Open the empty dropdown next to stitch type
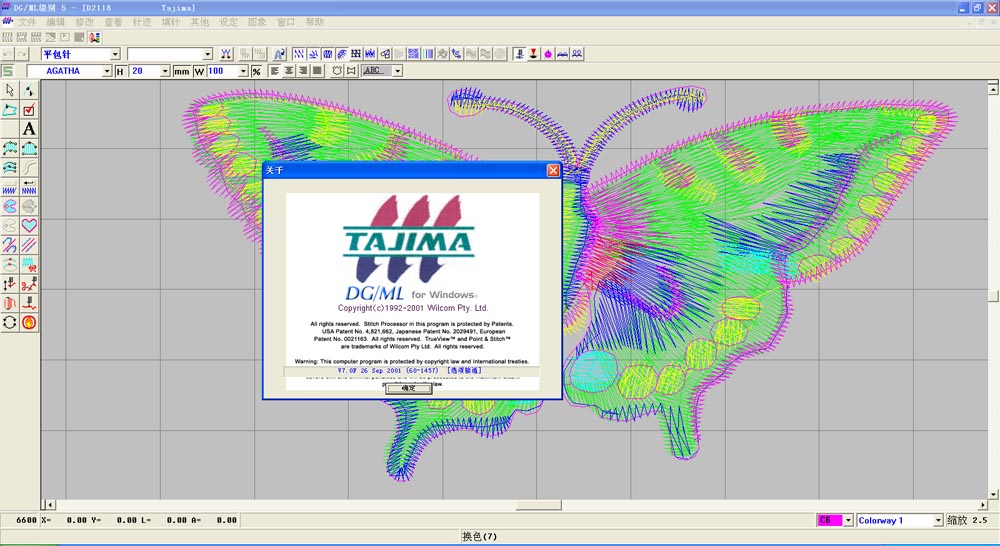The height and width of the screenshot is (546, 1000). coord(207,54)
